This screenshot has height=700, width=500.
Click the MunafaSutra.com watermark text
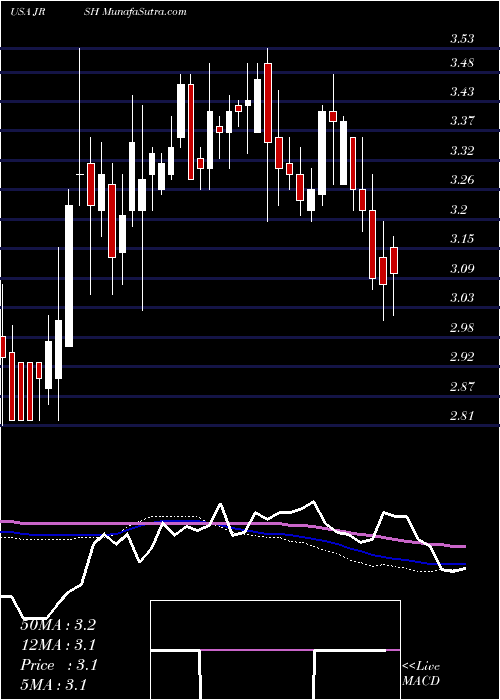point(145,12)
